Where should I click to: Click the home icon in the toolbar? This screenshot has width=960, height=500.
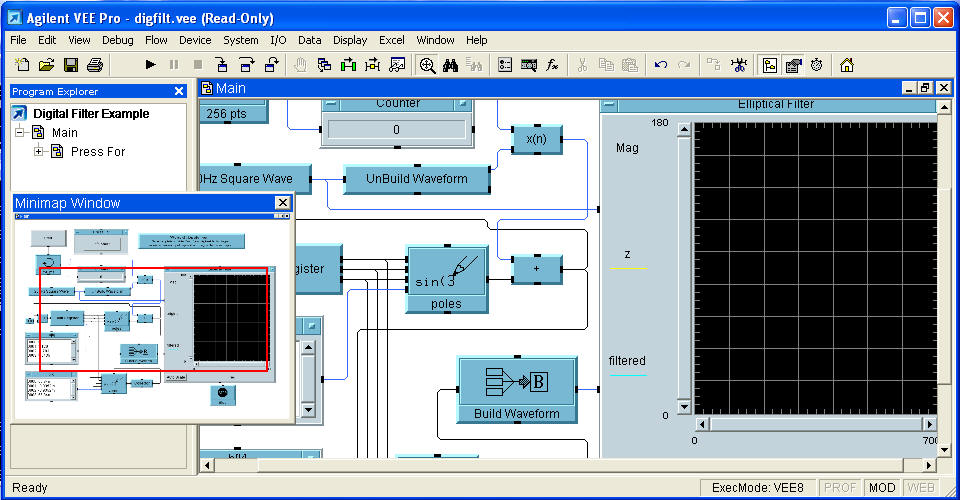coord(847,65)
